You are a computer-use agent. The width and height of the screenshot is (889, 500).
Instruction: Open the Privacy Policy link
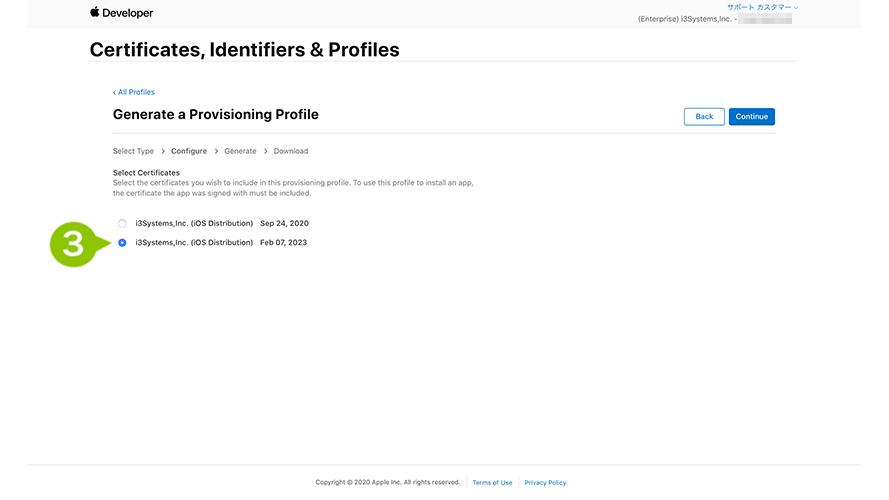pyautogui.click(x=545, y=482)
